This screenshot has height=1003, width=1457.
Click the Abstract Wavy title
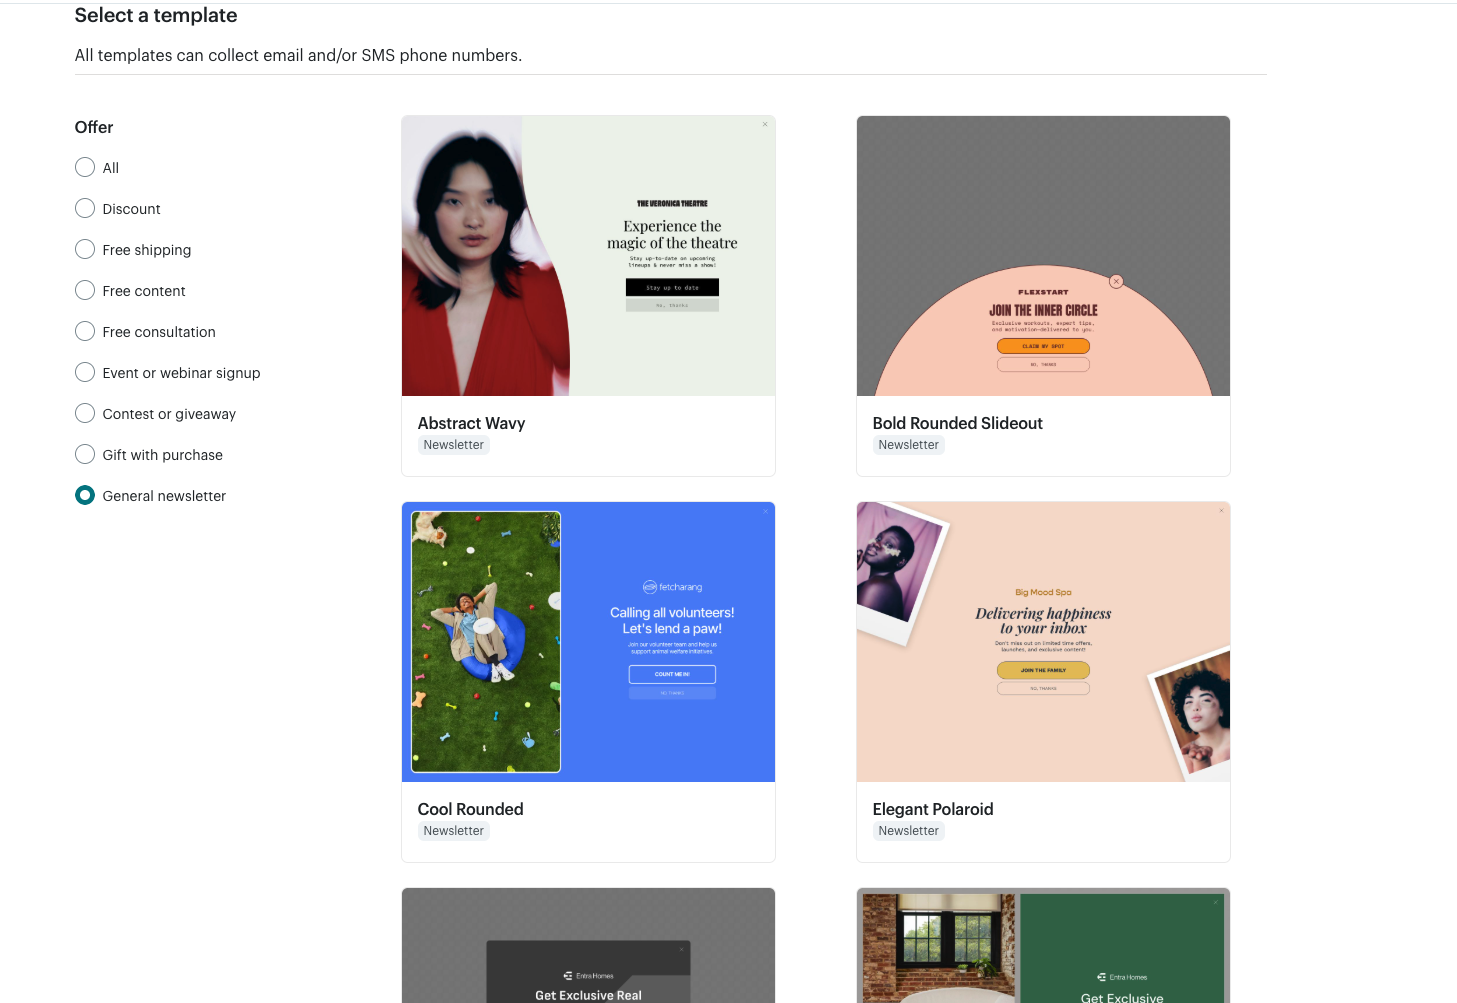pos(471,423)
